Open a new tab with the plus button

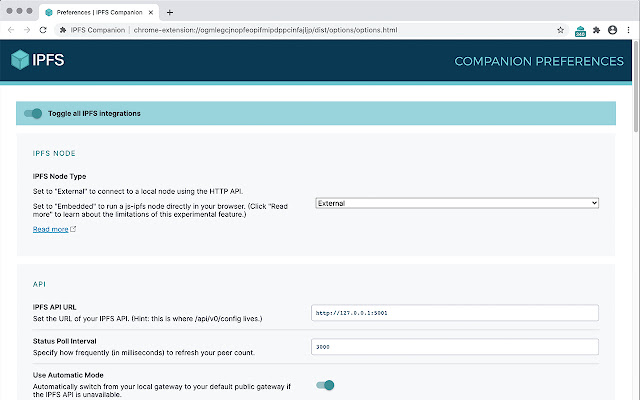[170, 12]
